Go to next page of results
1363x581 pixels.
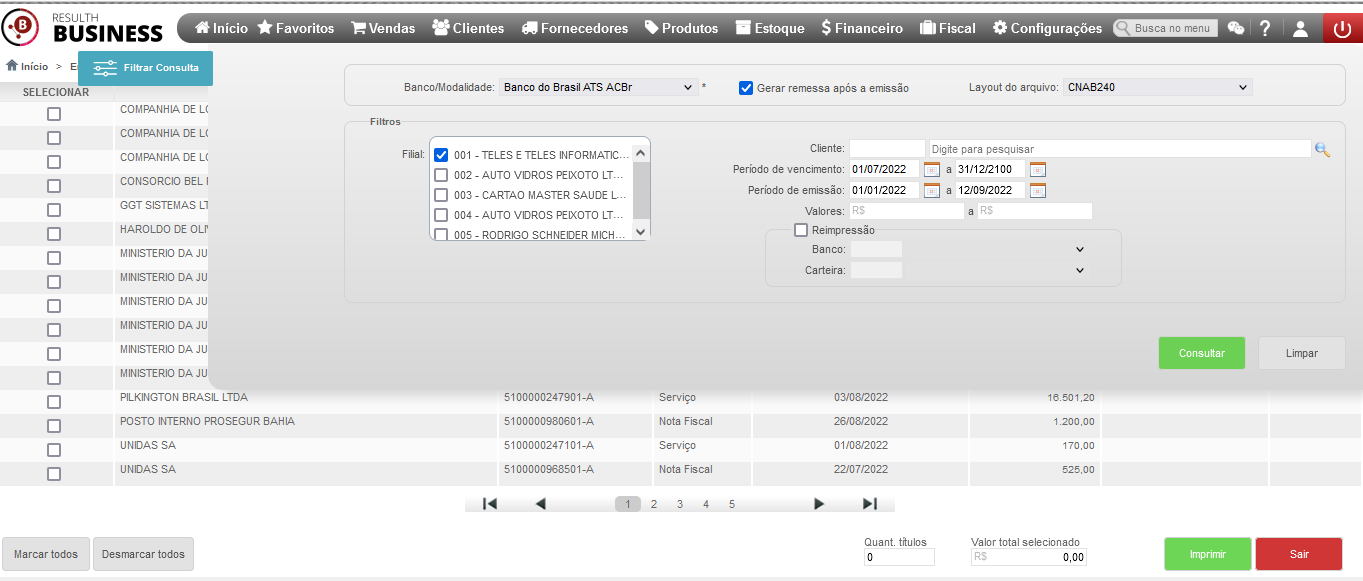point(819,504)
